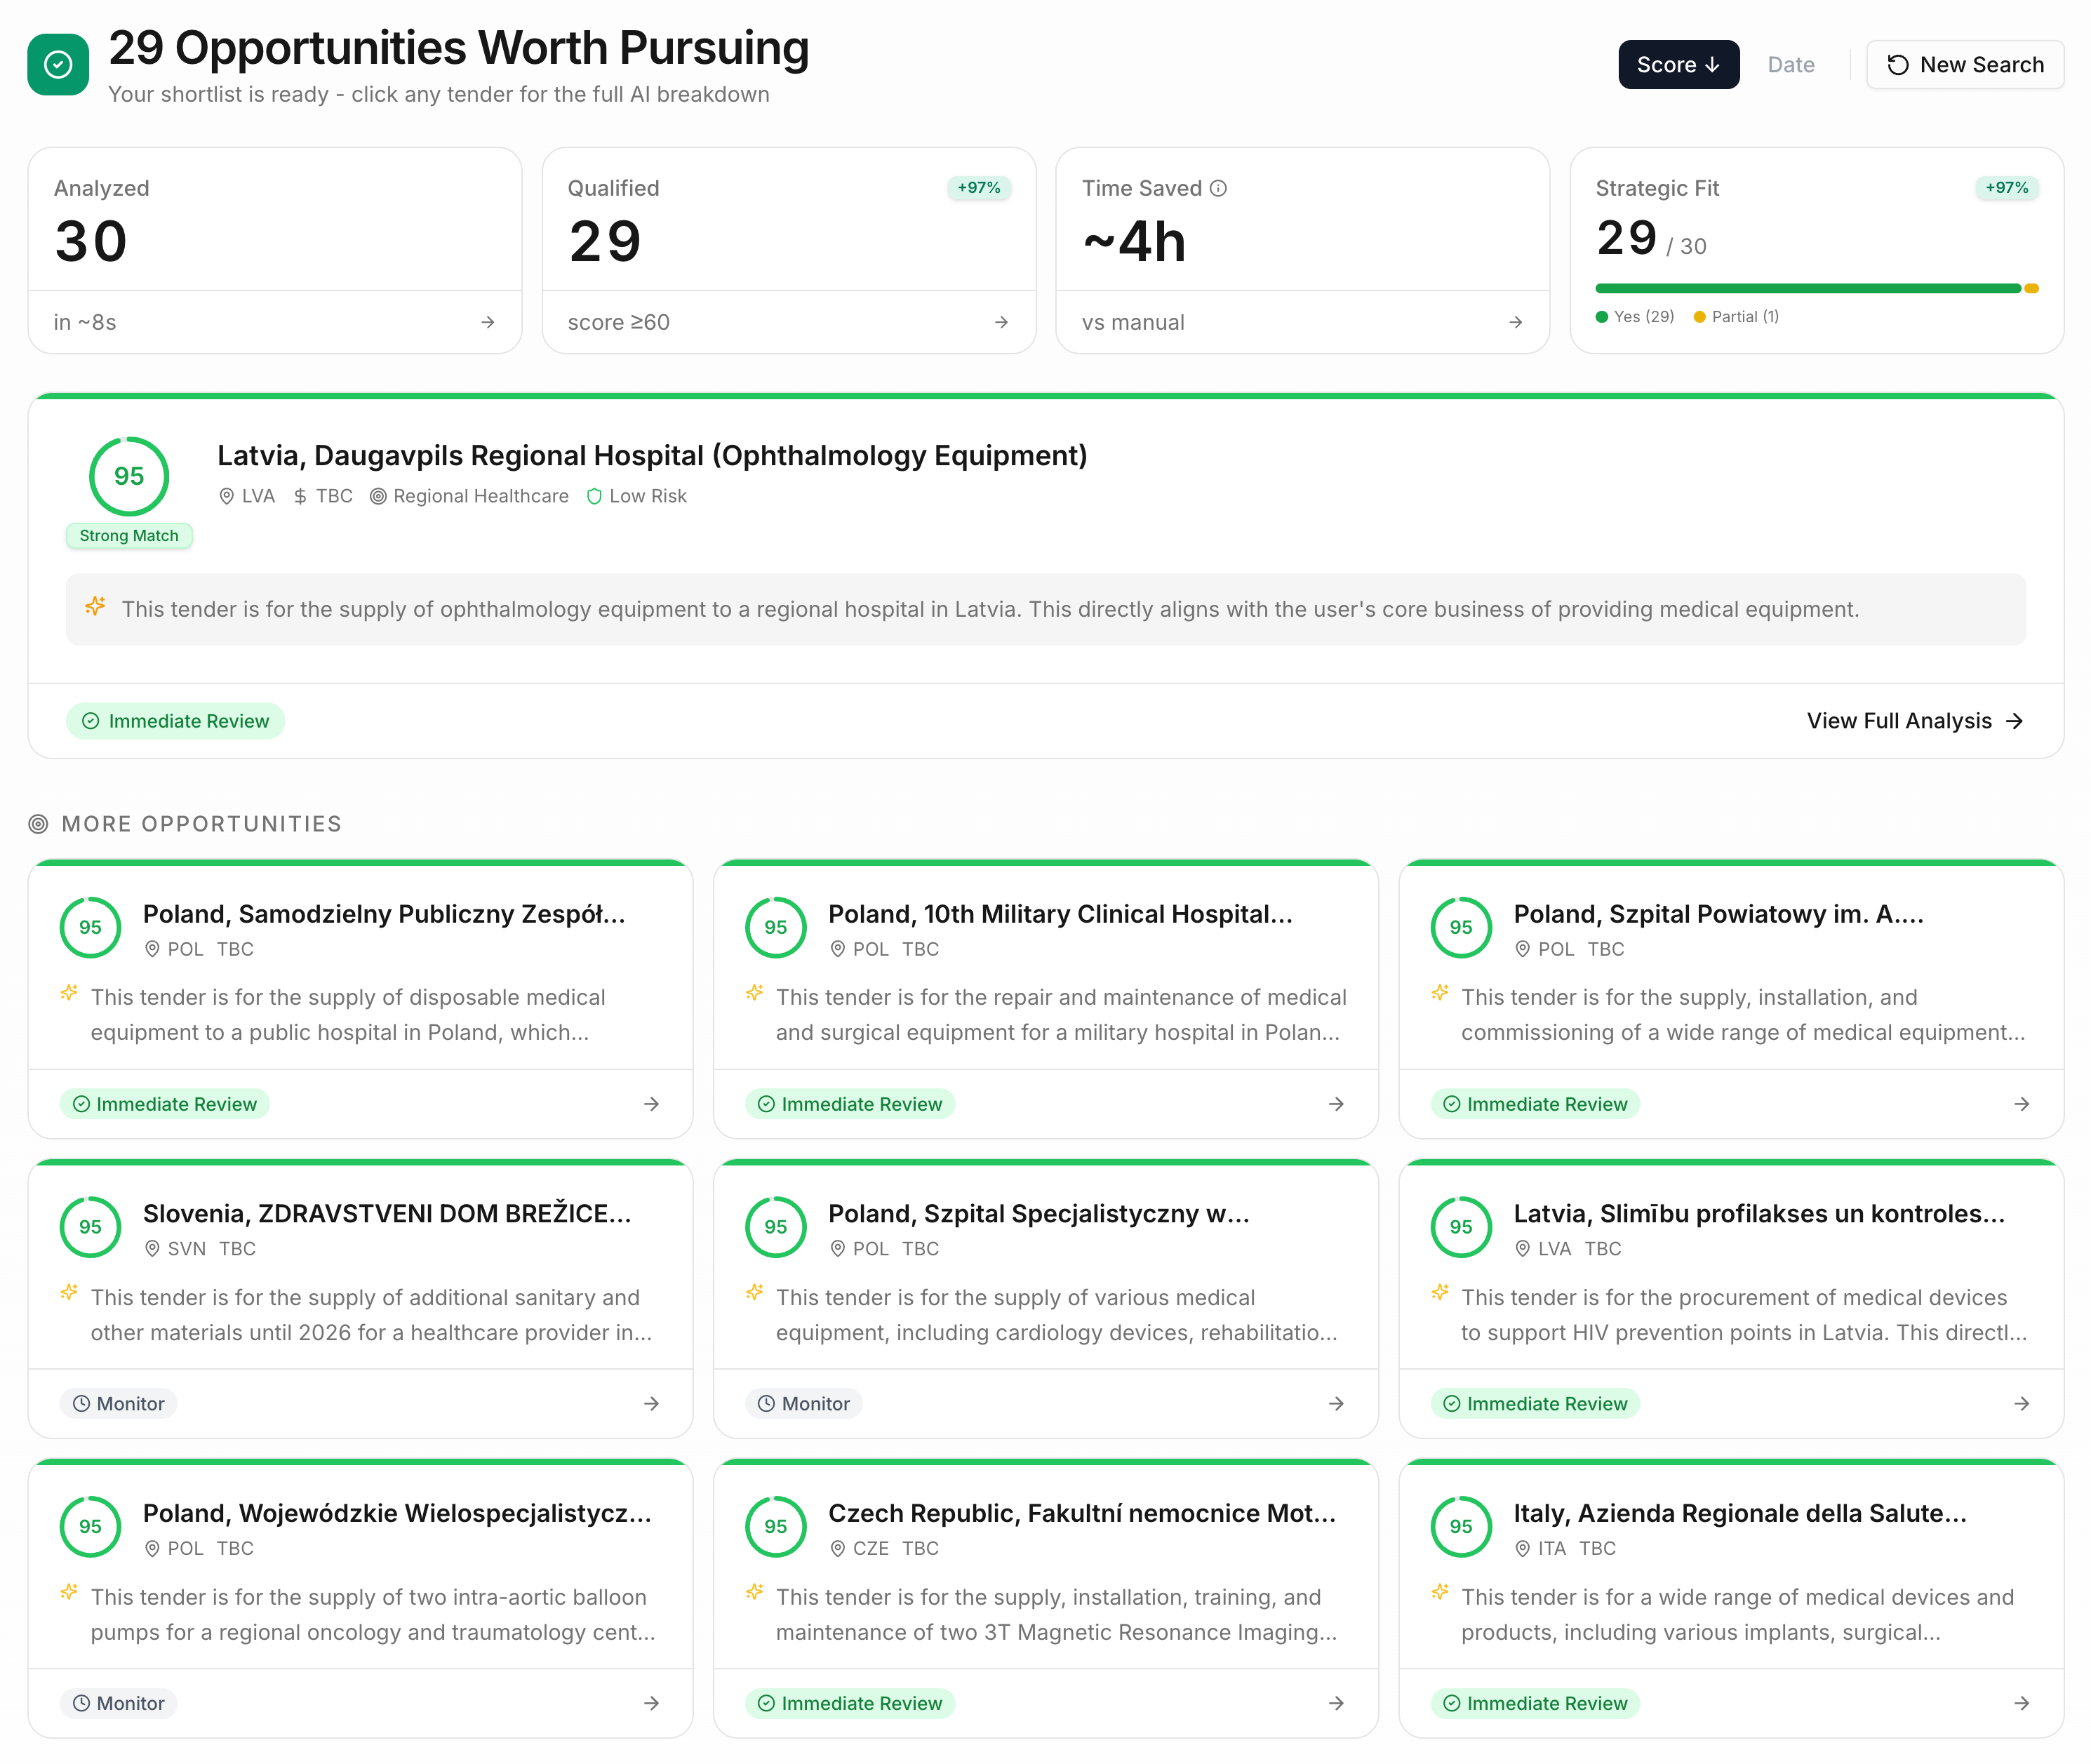The width and height of the screenshot is (2091, 1764).
Task: Start a New Search
Action: click(x=1965, y=65)
